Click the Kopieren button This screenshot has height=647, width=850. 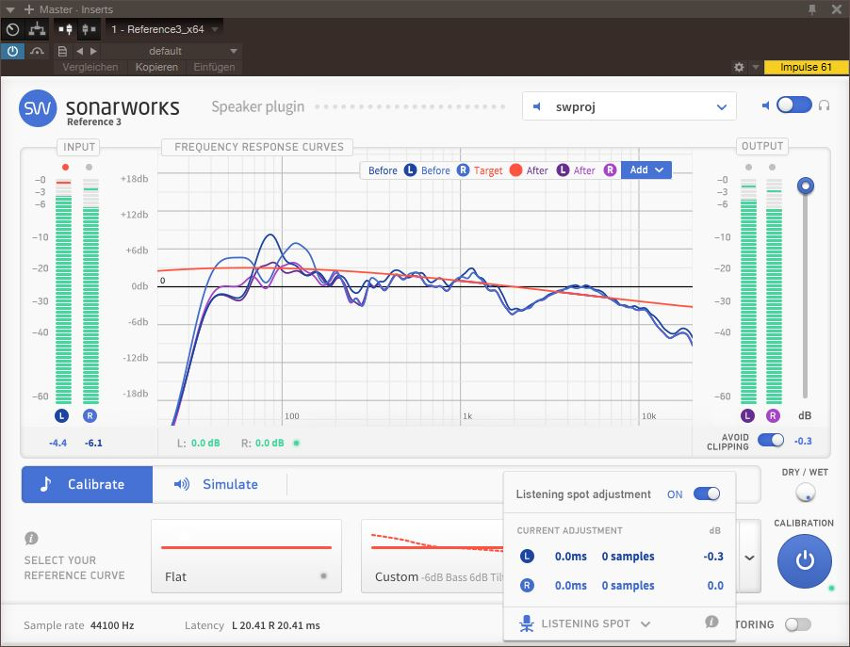[x=157, y=67]
